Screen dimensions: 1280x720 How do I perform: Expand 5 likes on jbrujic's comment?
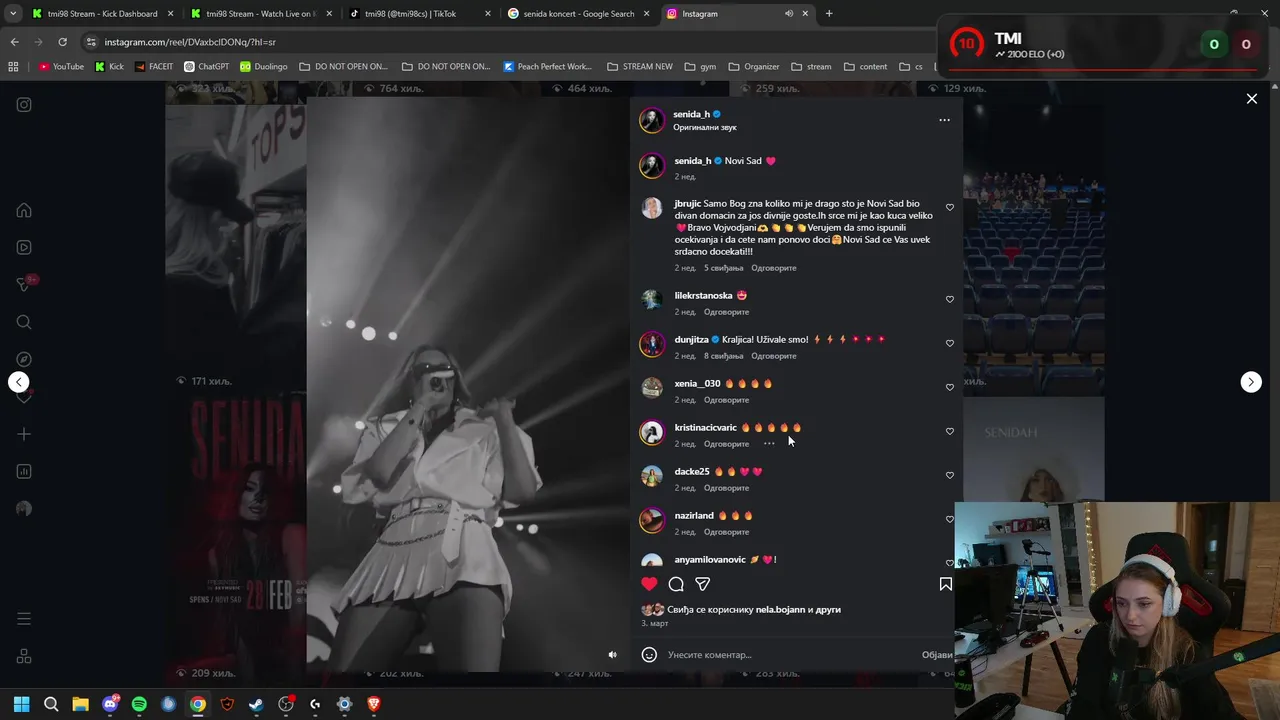point(724,268)
